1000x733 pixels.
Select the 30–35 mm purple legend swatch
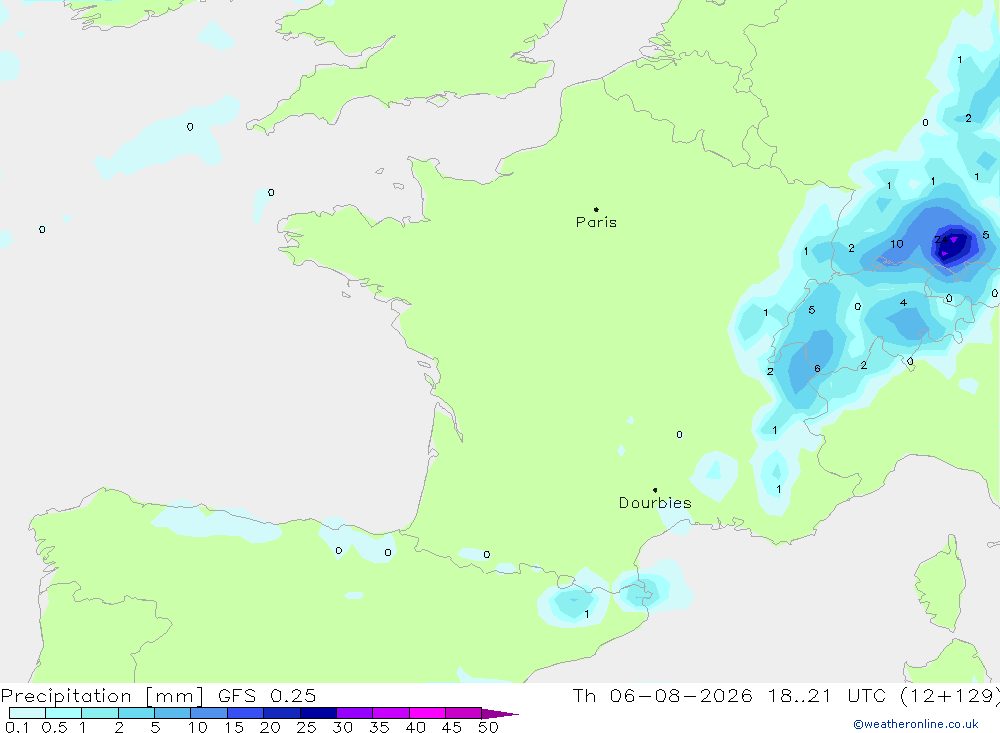[355, 713]
